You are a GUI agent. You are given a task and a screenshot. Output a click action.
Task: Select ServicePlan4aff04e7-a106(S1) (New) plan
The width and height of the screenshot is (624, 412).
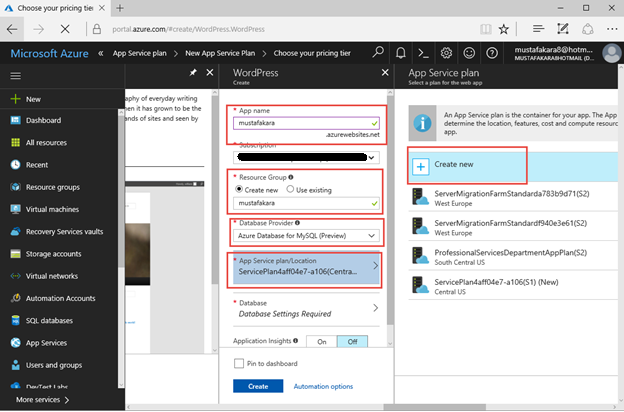[513, 286]
